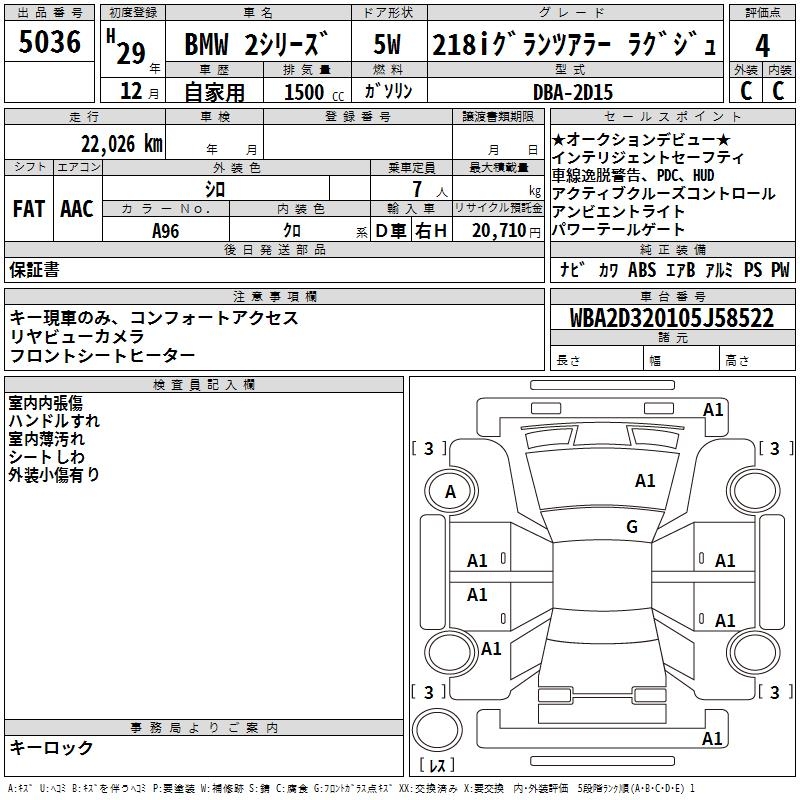Click the model code DBA-2D15
Image resolution: width=800 pixels, height=800 pixels.
(573, 92)
